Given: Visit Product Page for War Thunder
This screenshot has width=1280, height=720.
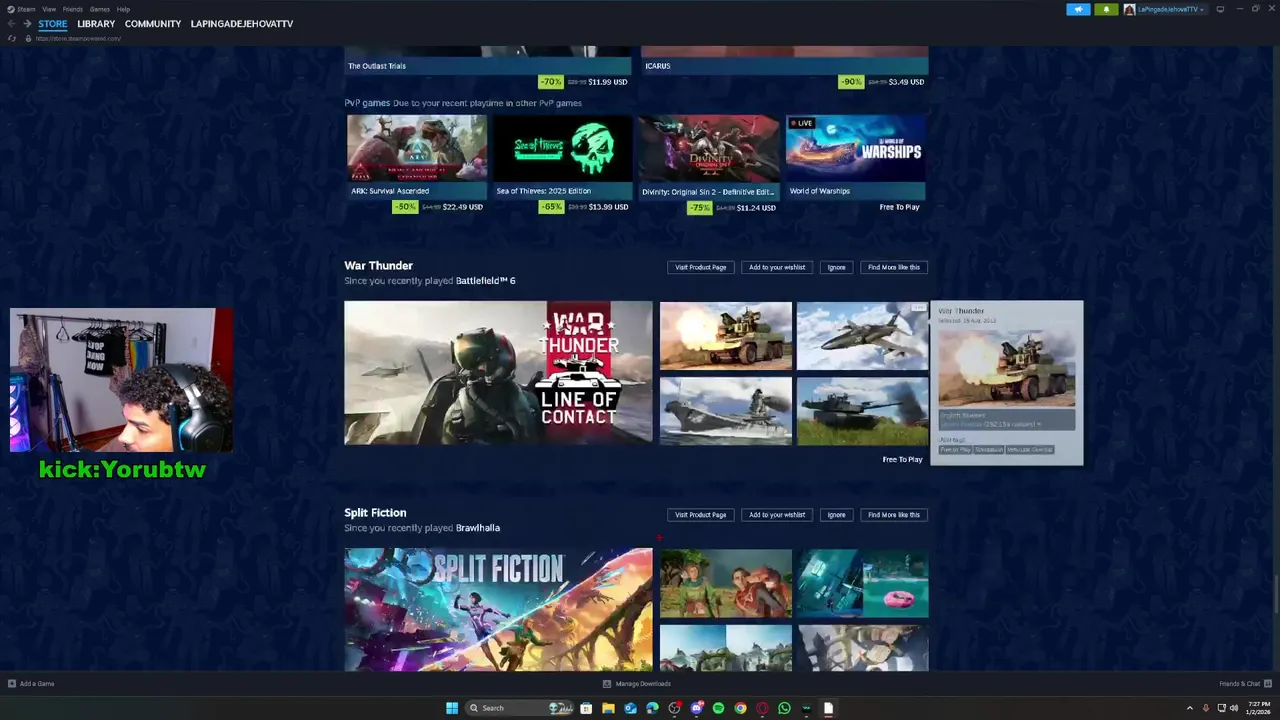Looking at the screenshot, I should (x=700, y=267).
